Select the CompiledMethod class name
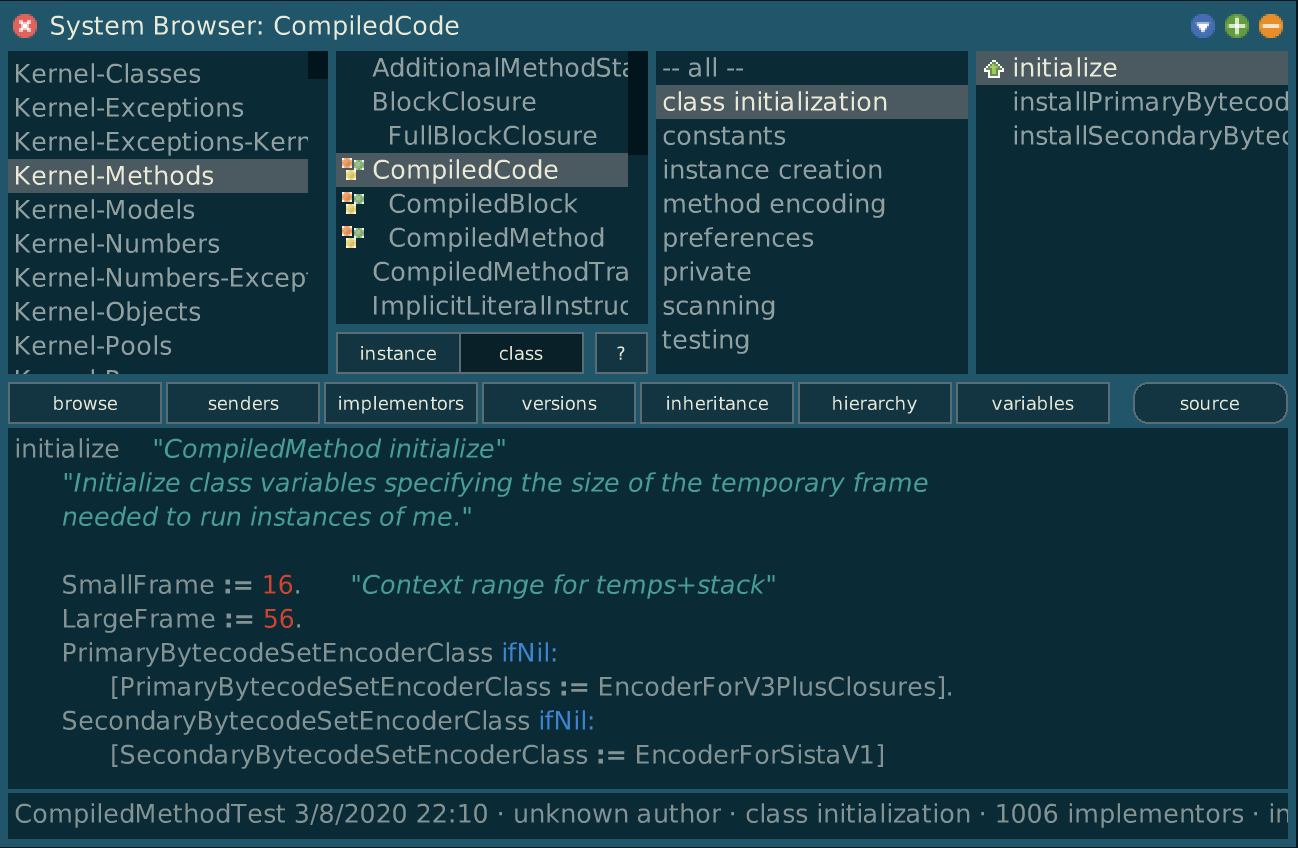 coord(496,238)
